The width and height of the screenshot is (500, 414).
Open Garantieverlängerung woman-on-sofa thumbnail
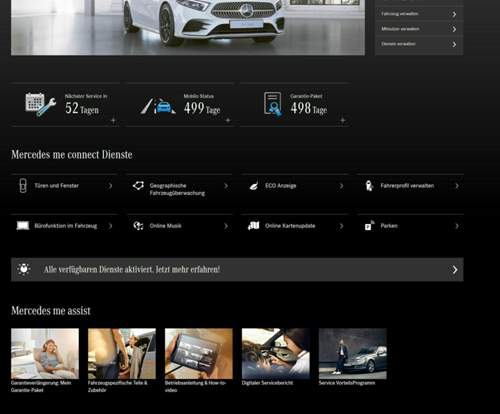[x=45, y=353]
